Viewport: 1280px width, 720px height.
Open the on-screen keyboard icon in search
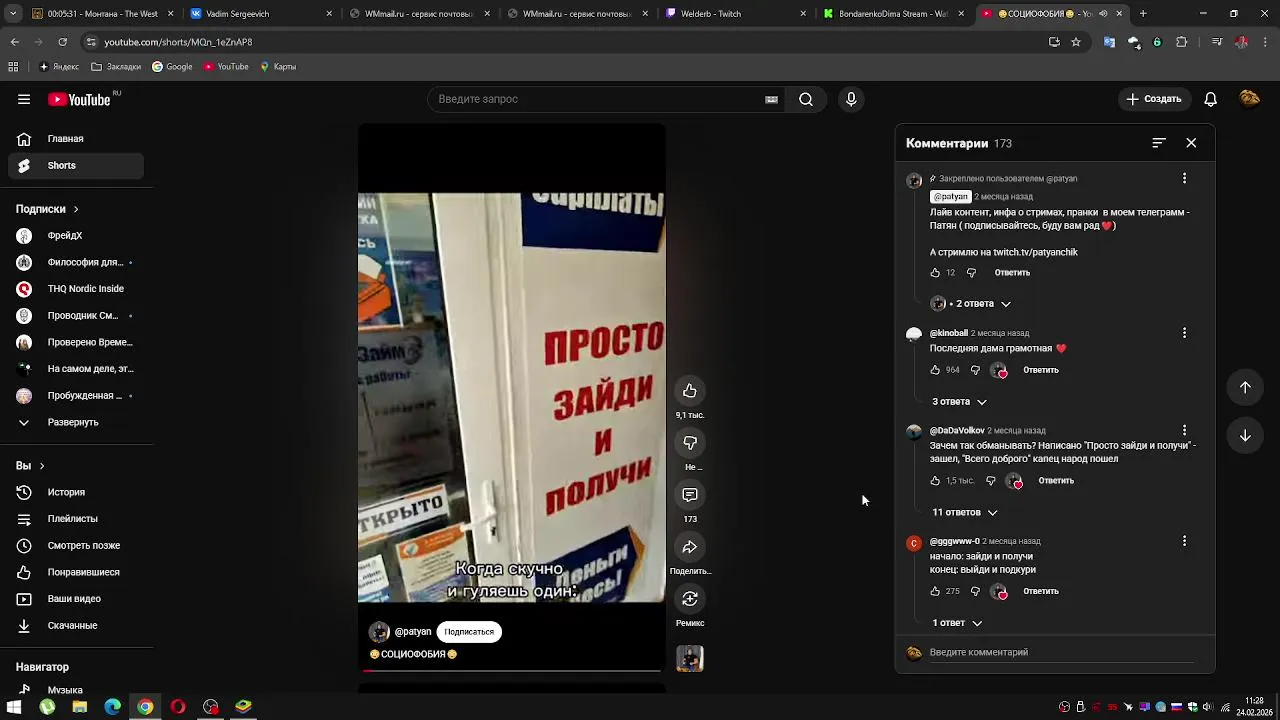[771, 99]
